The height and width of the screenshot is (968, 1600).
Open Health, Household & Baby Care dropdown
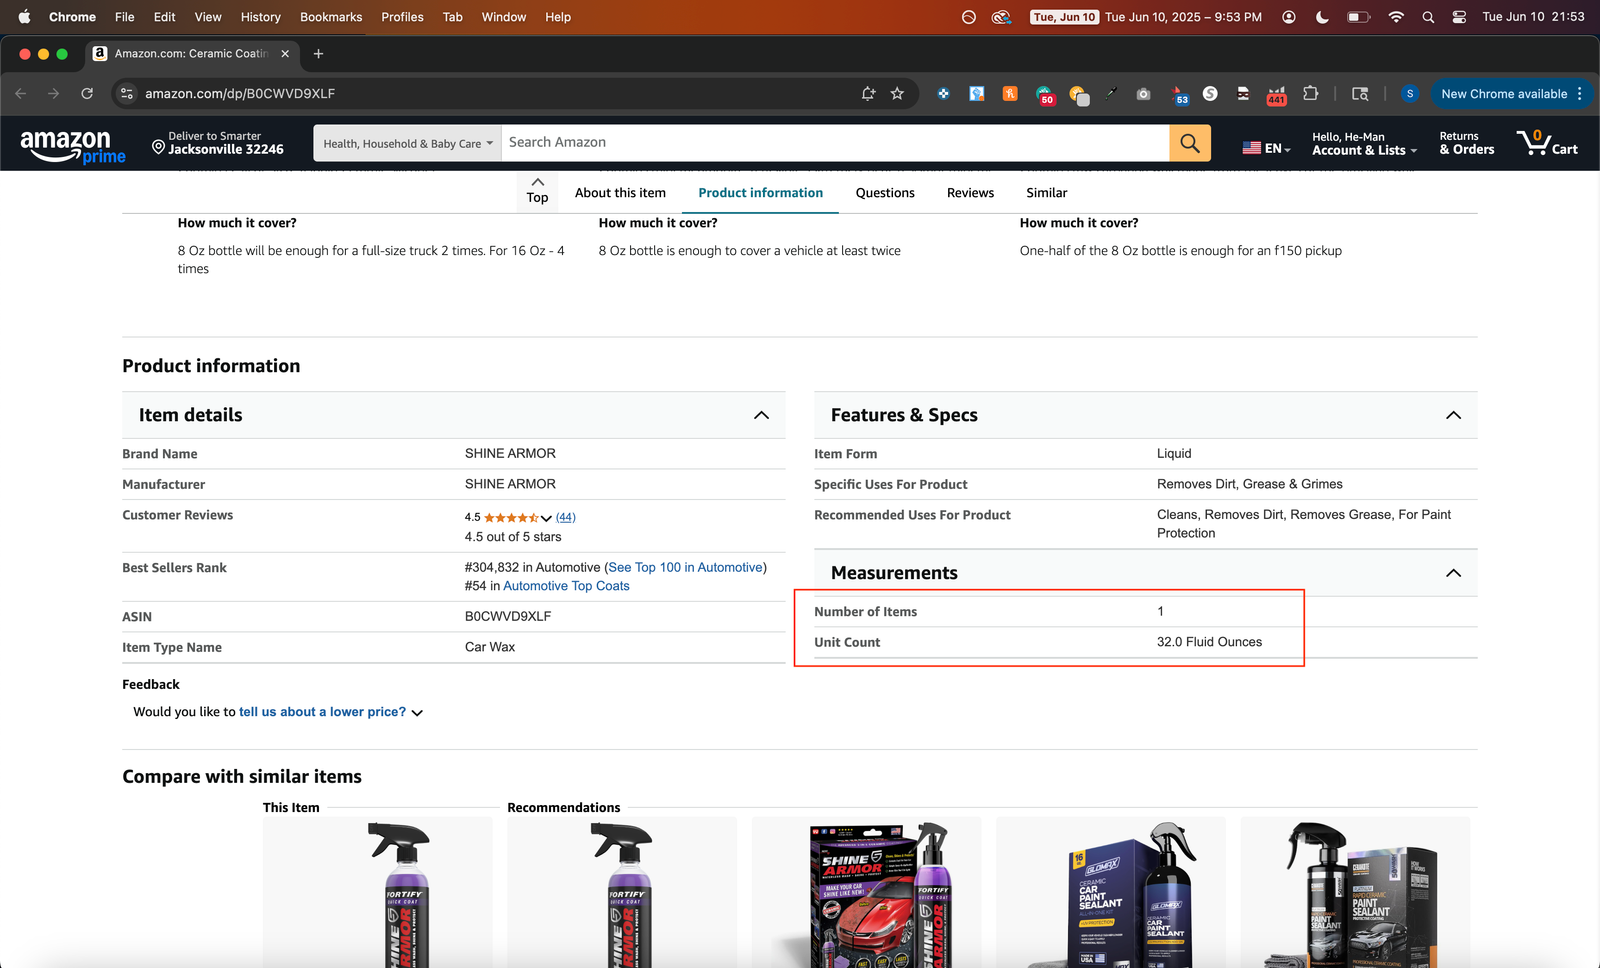[408, 143]
